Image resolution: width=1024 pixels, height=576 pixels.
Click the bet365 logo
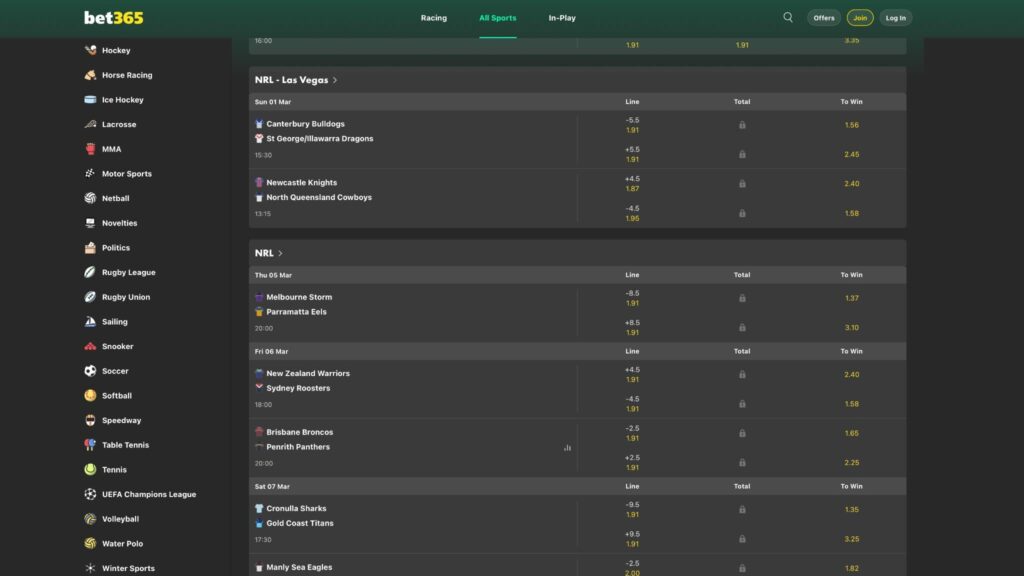pos(114,18)
